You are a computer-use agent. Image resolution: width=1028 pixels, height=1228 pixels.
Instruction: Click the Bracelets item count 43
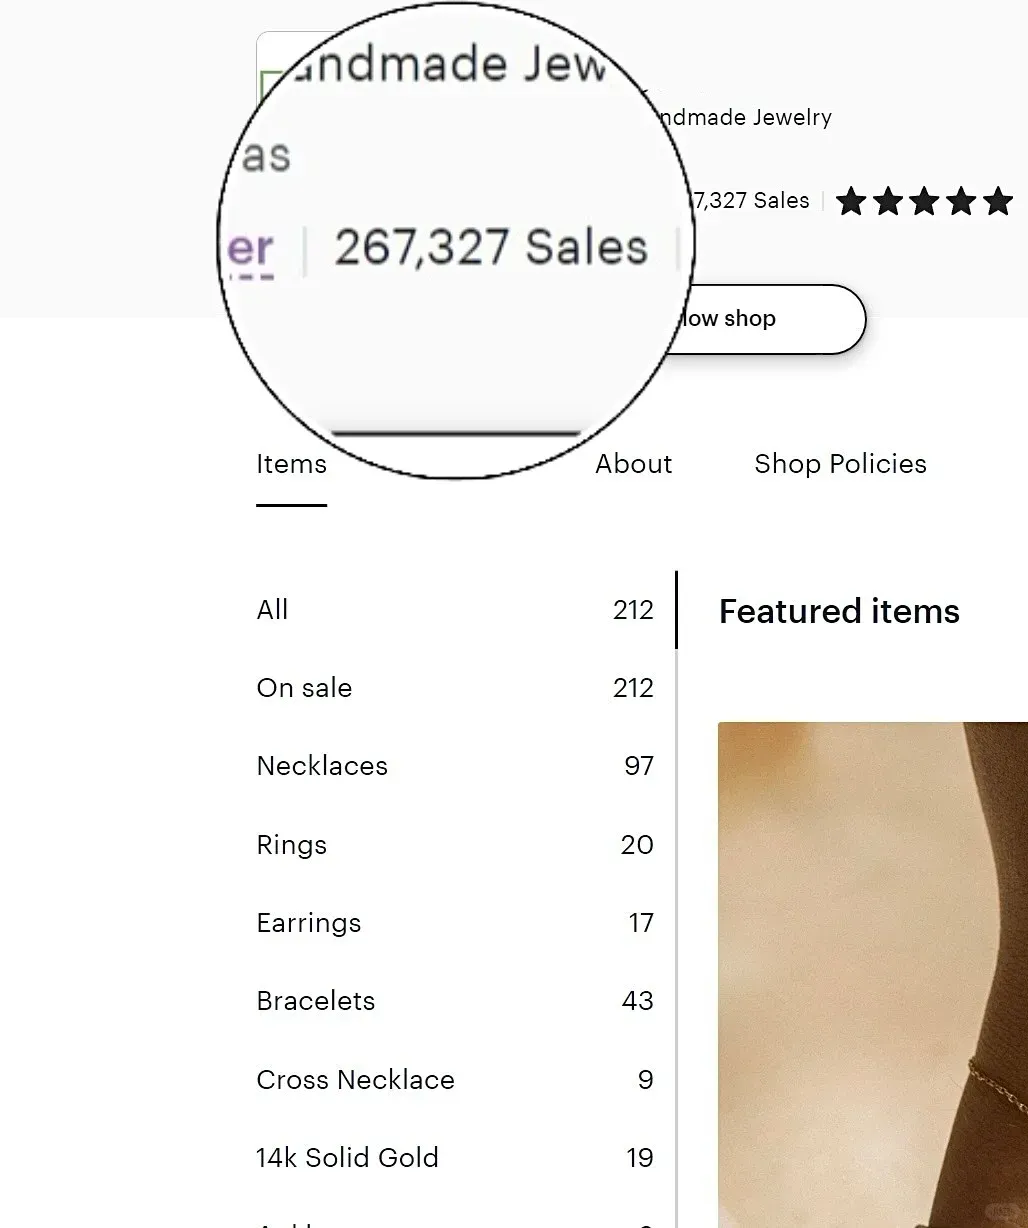[638, 1001]
